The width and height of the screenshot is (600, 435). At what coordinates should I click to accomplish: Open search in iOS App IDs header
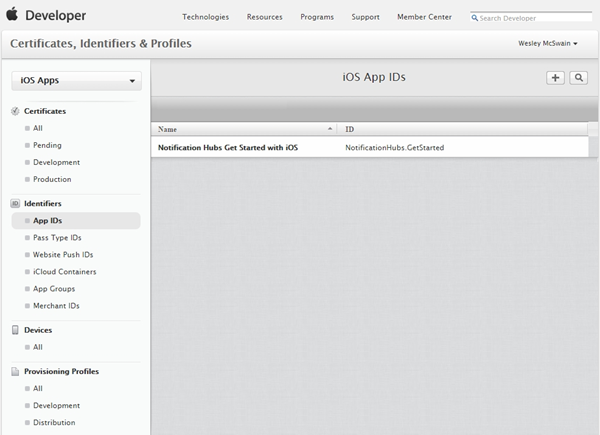pos(579,78)
